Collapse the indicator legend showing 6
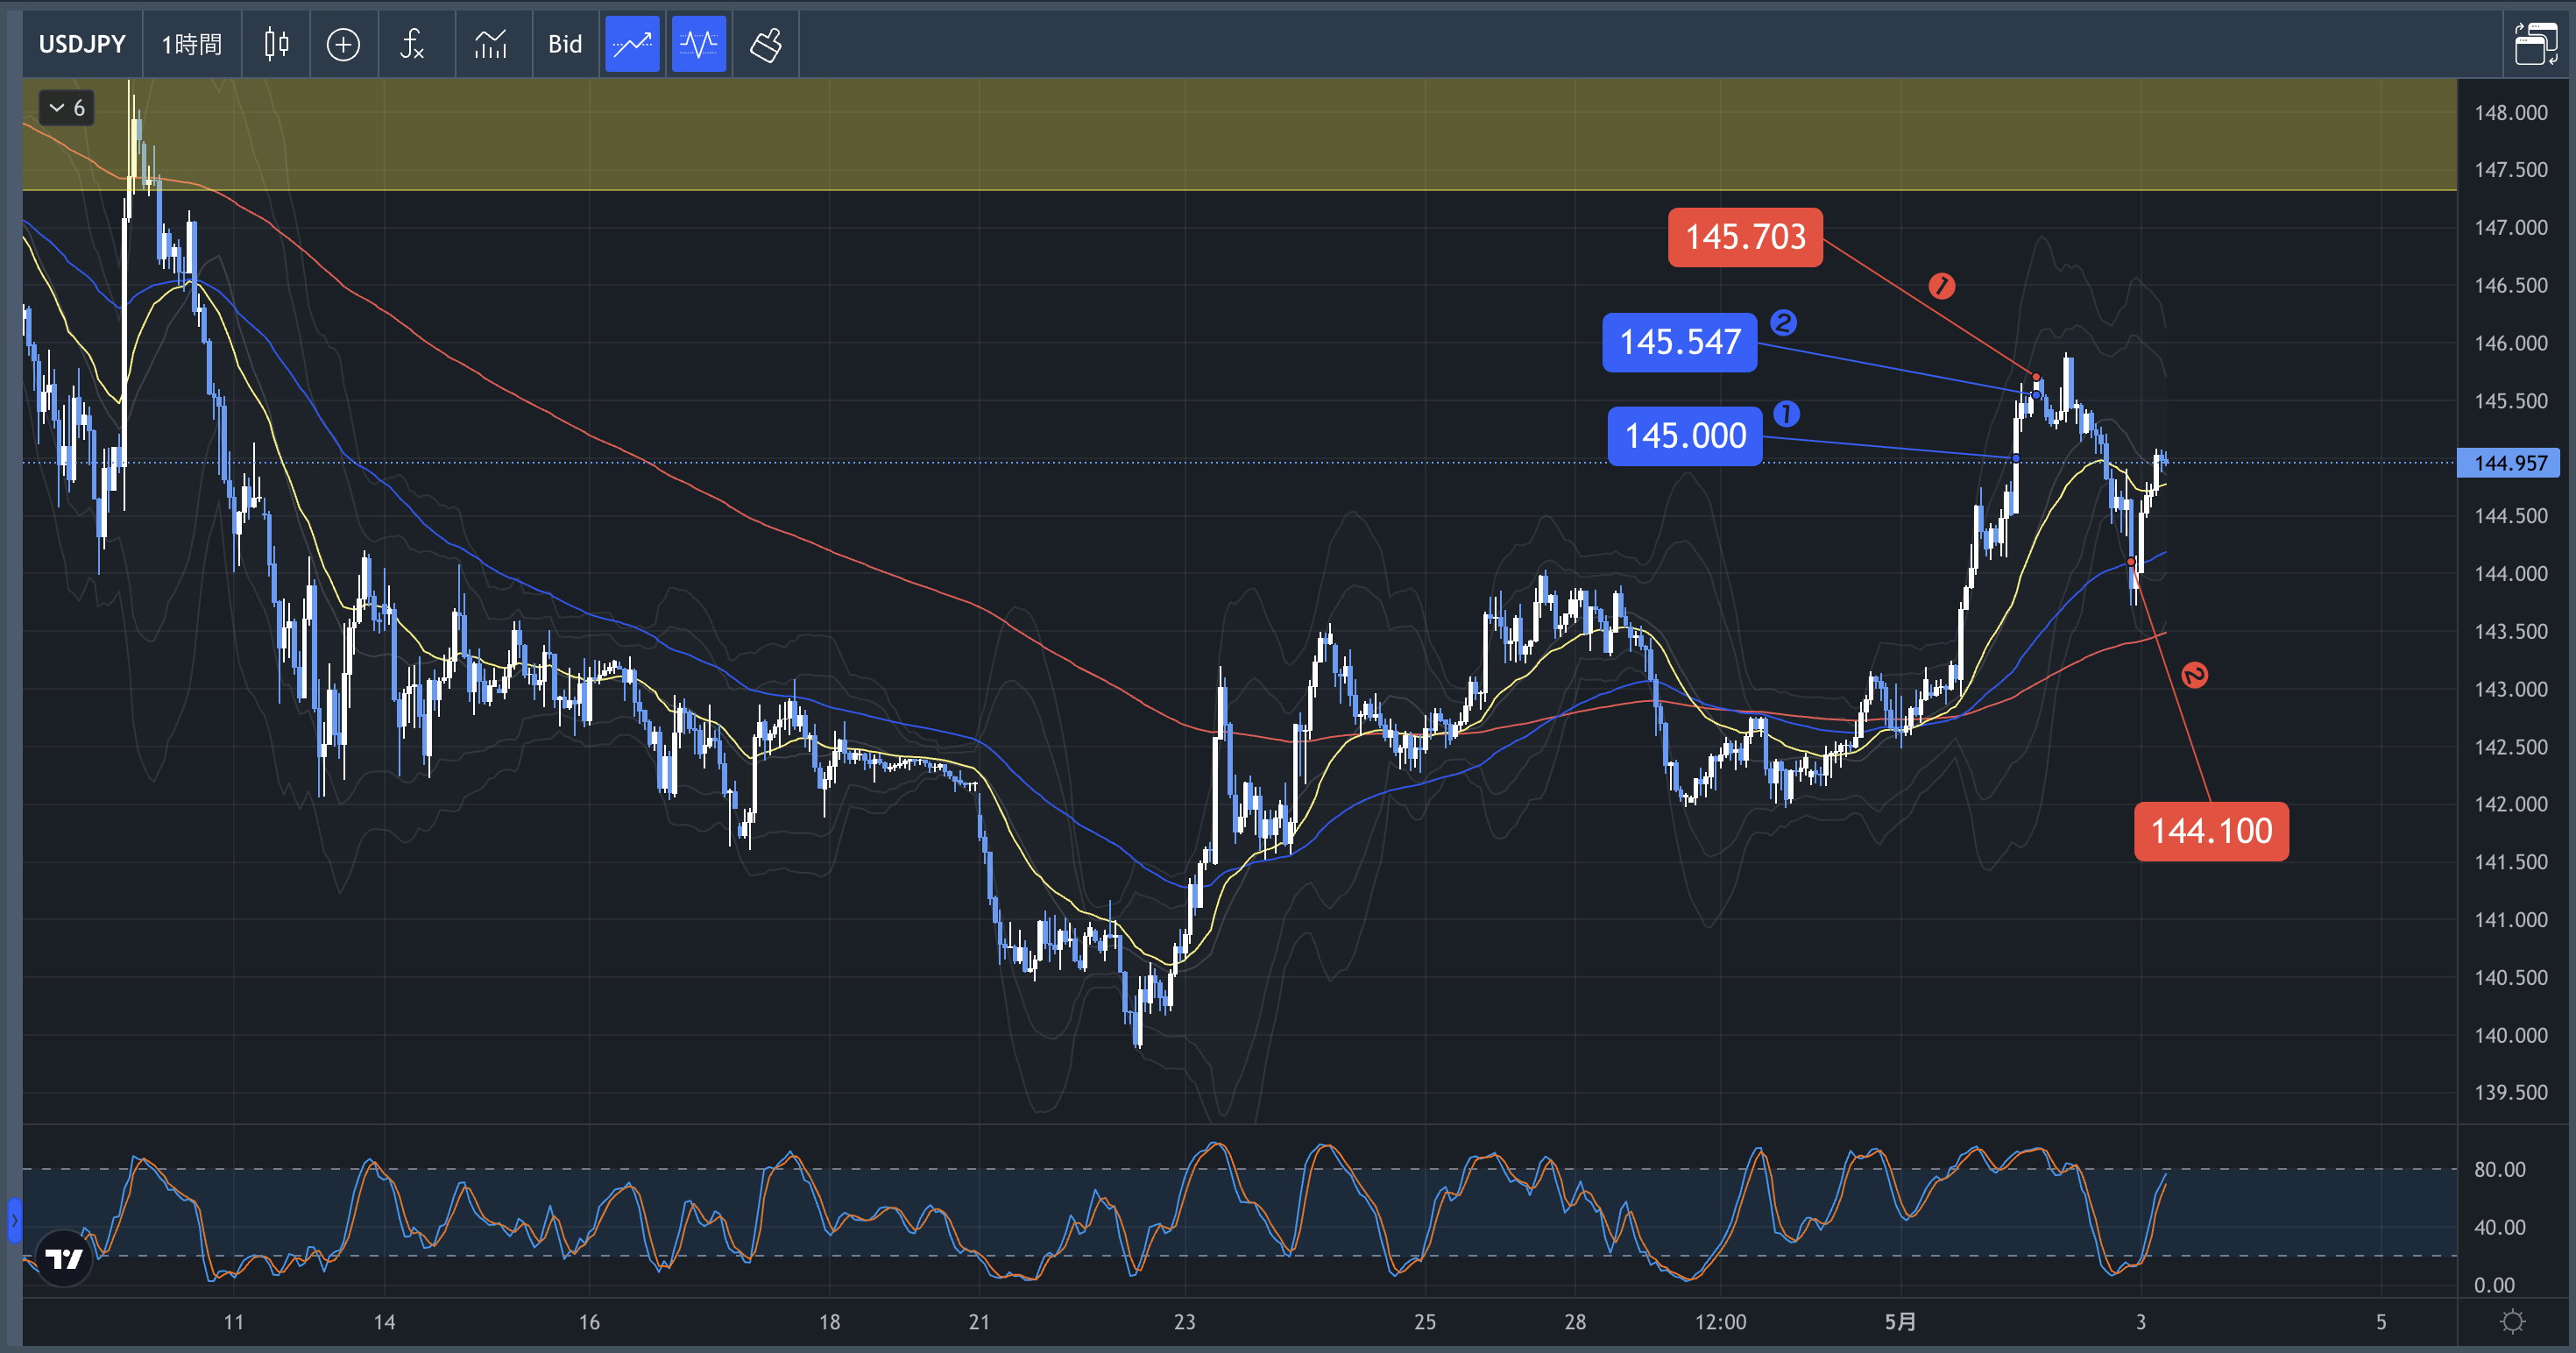 tap(67, 108)
